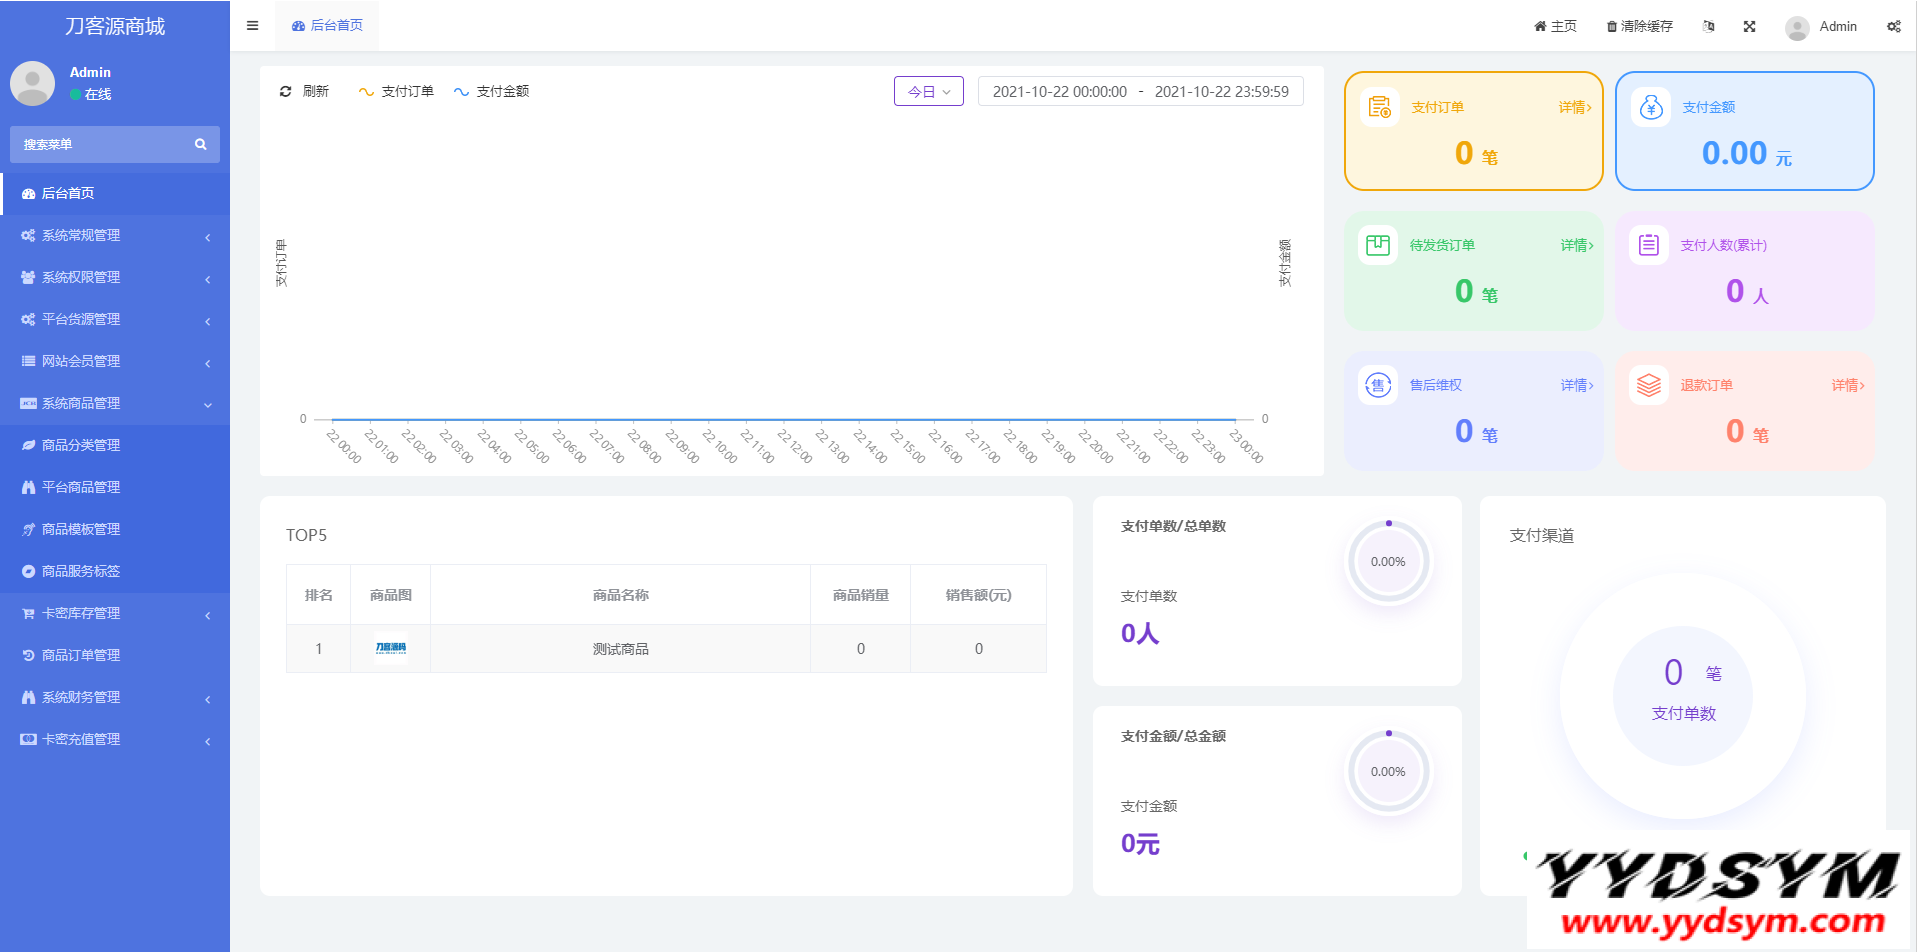Click the refresh icon beside 刷新
Screen dimensions: 1917x952
click(x=286, y=92)
